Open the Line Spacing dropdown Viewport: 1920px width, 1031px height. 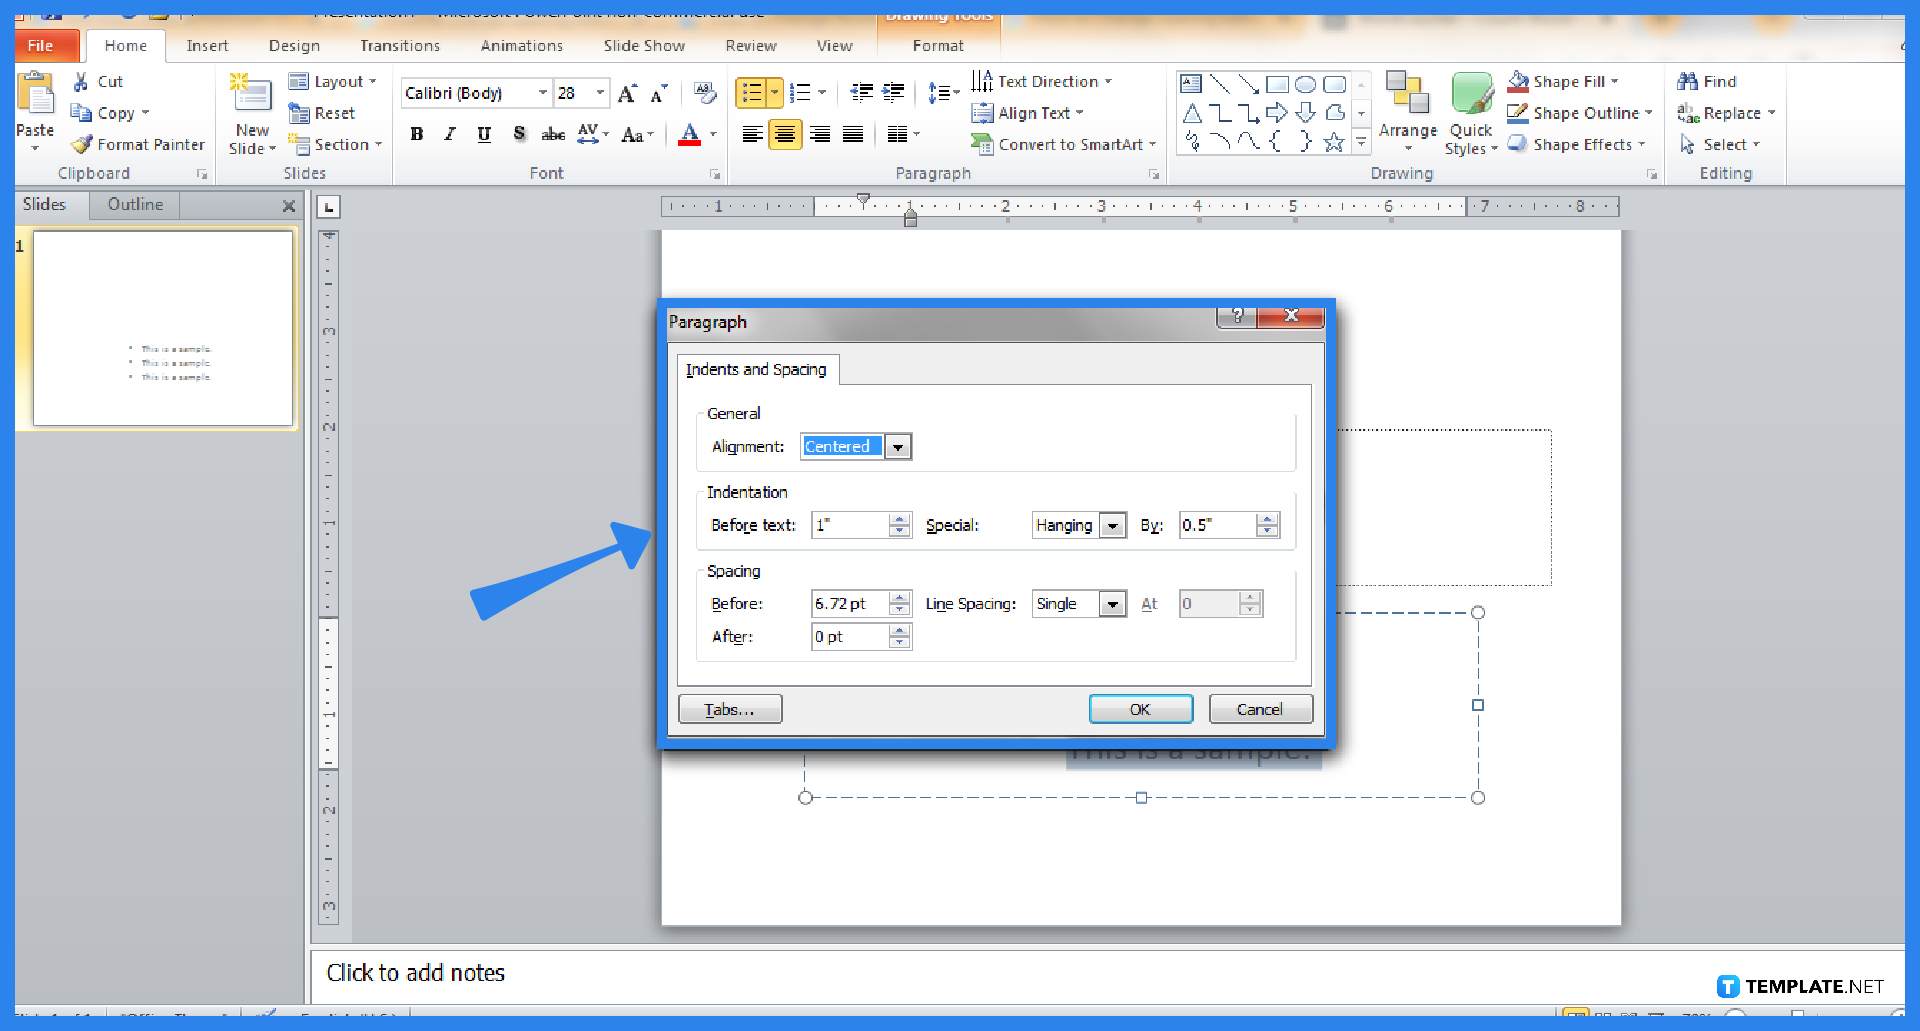pos(1113,604)
